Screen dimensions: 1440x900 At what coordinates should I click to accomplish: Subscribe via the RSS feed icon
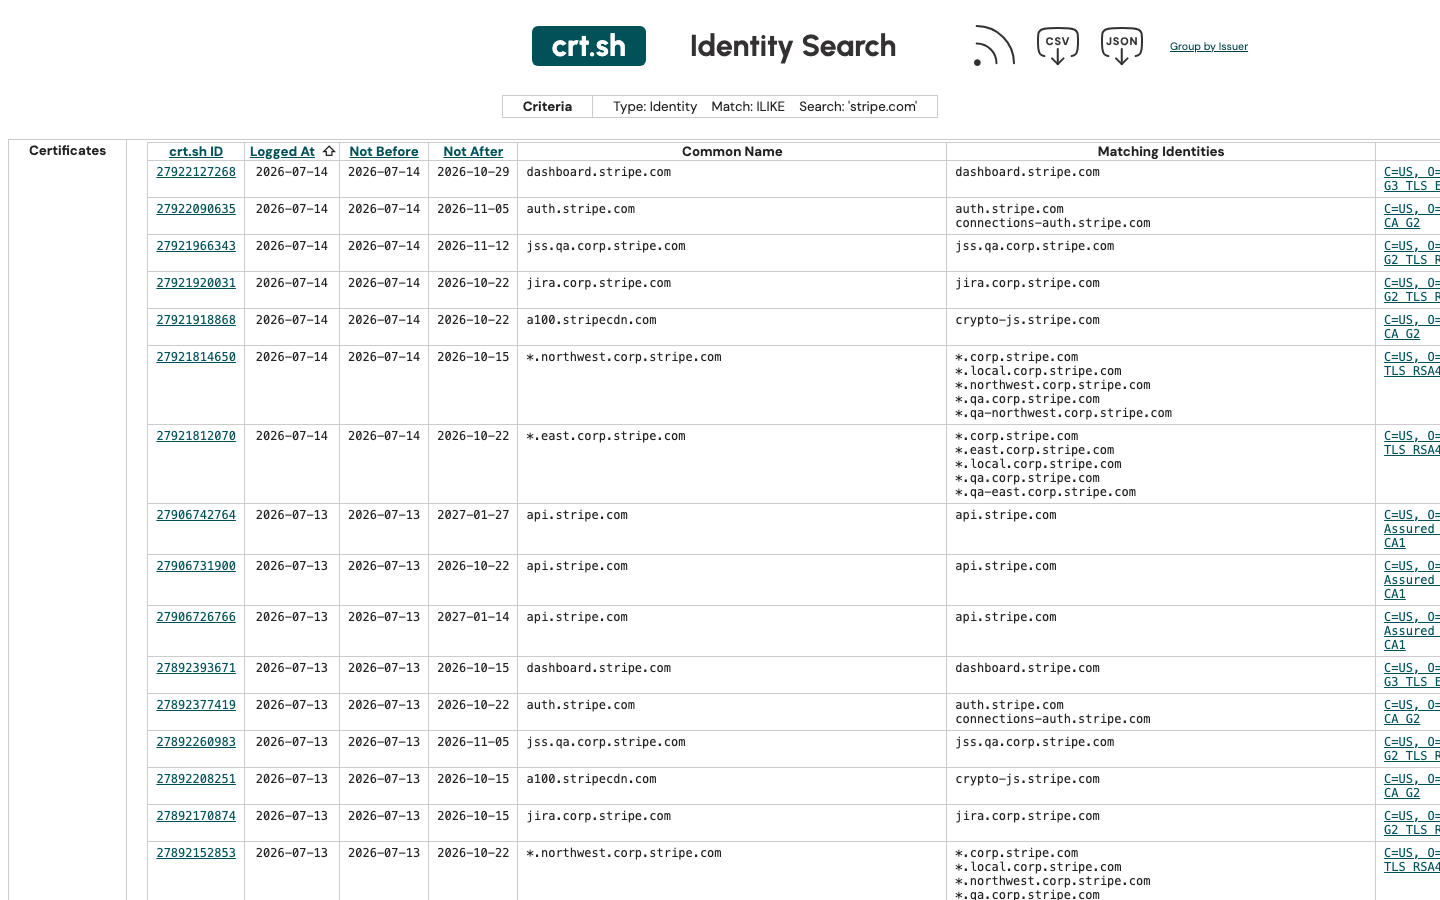coord(994,46)
